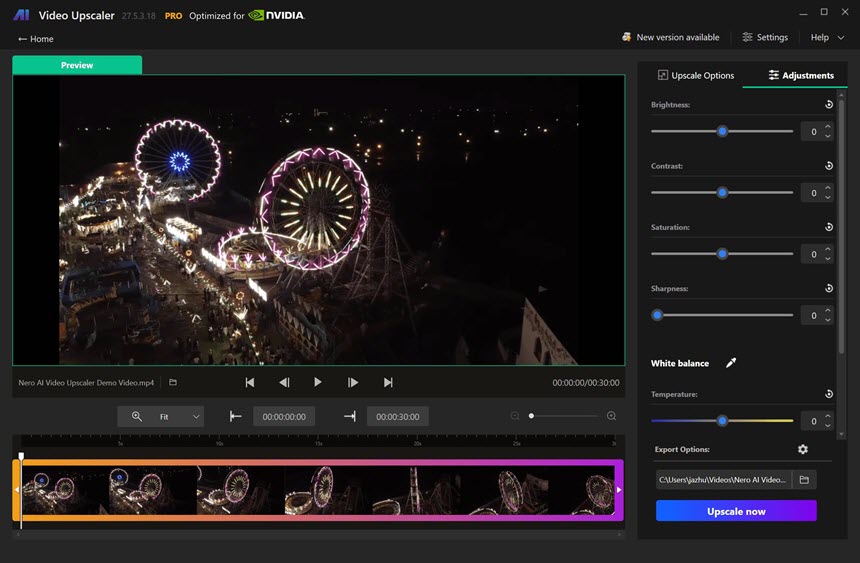Click the Nero AI app logo
This screenshot has height=563, width=860.
(21, 15)
